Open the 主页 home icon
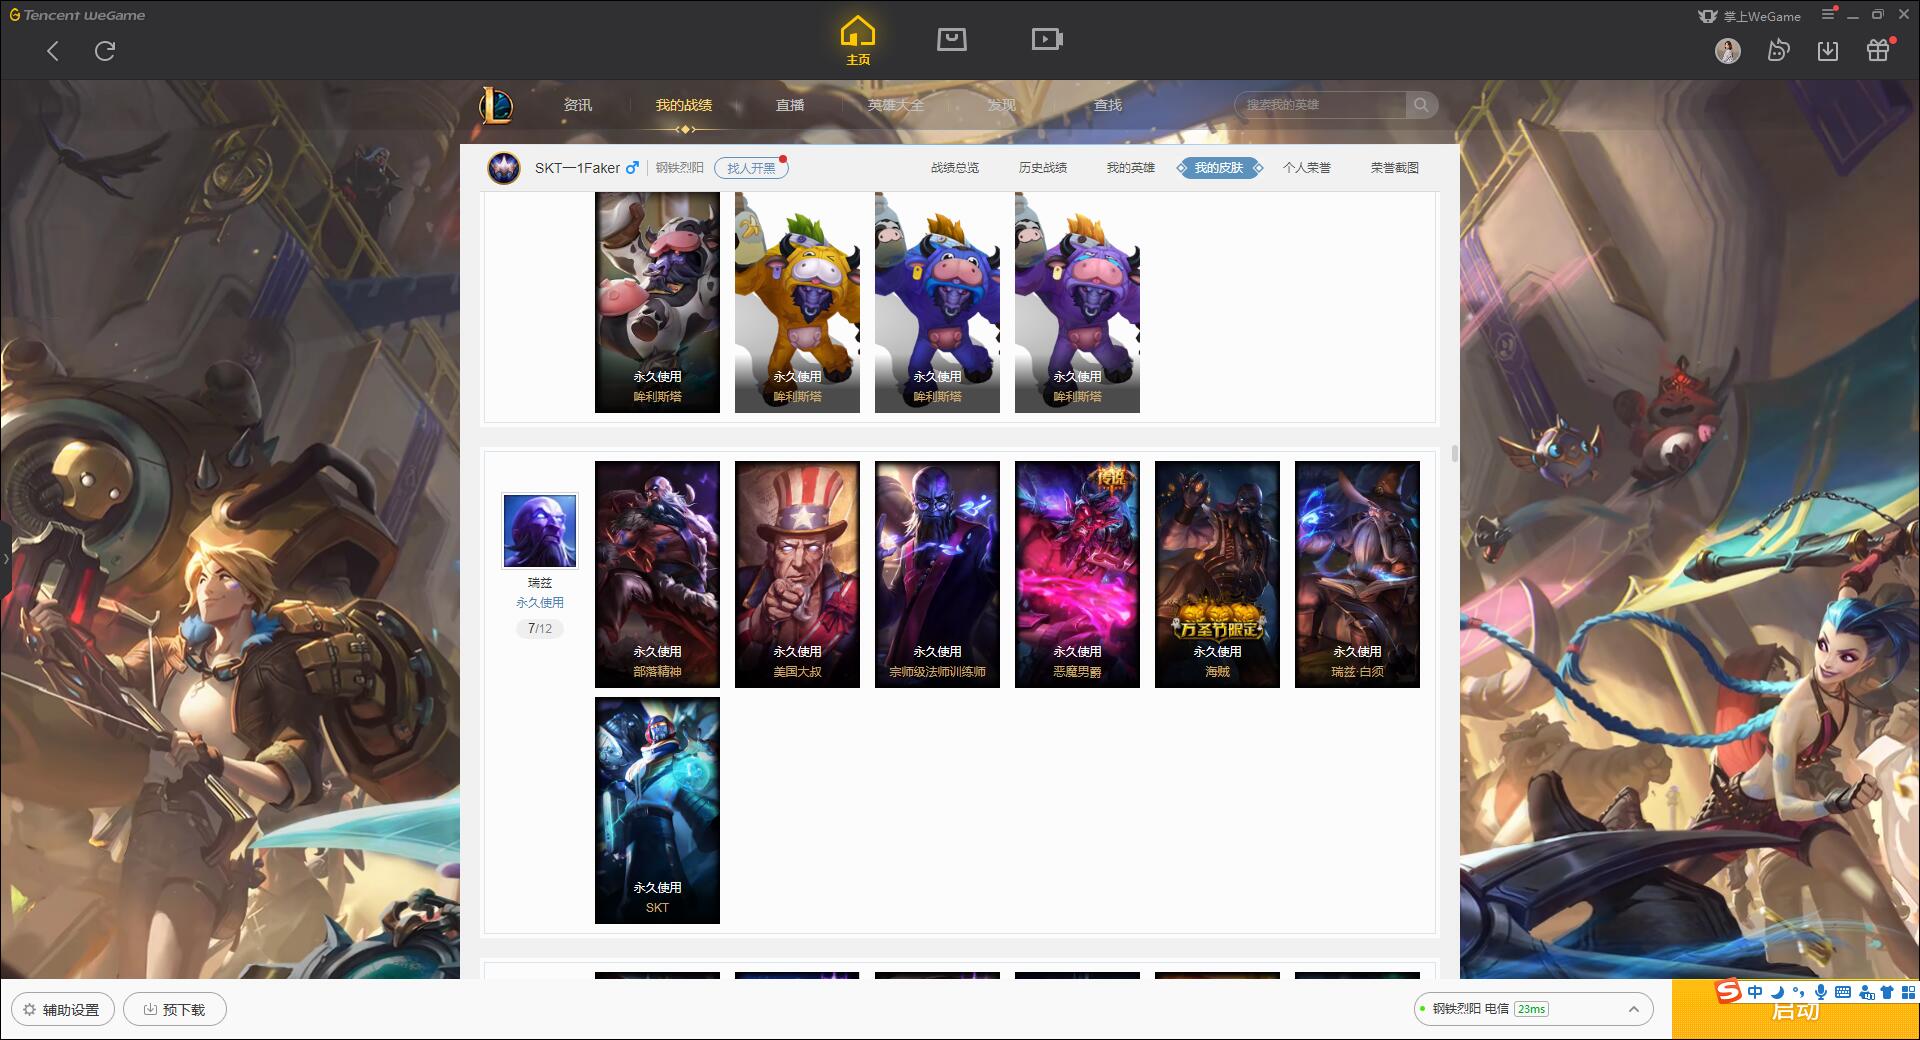This screenshot has height=1040, width=1920. 857,41
